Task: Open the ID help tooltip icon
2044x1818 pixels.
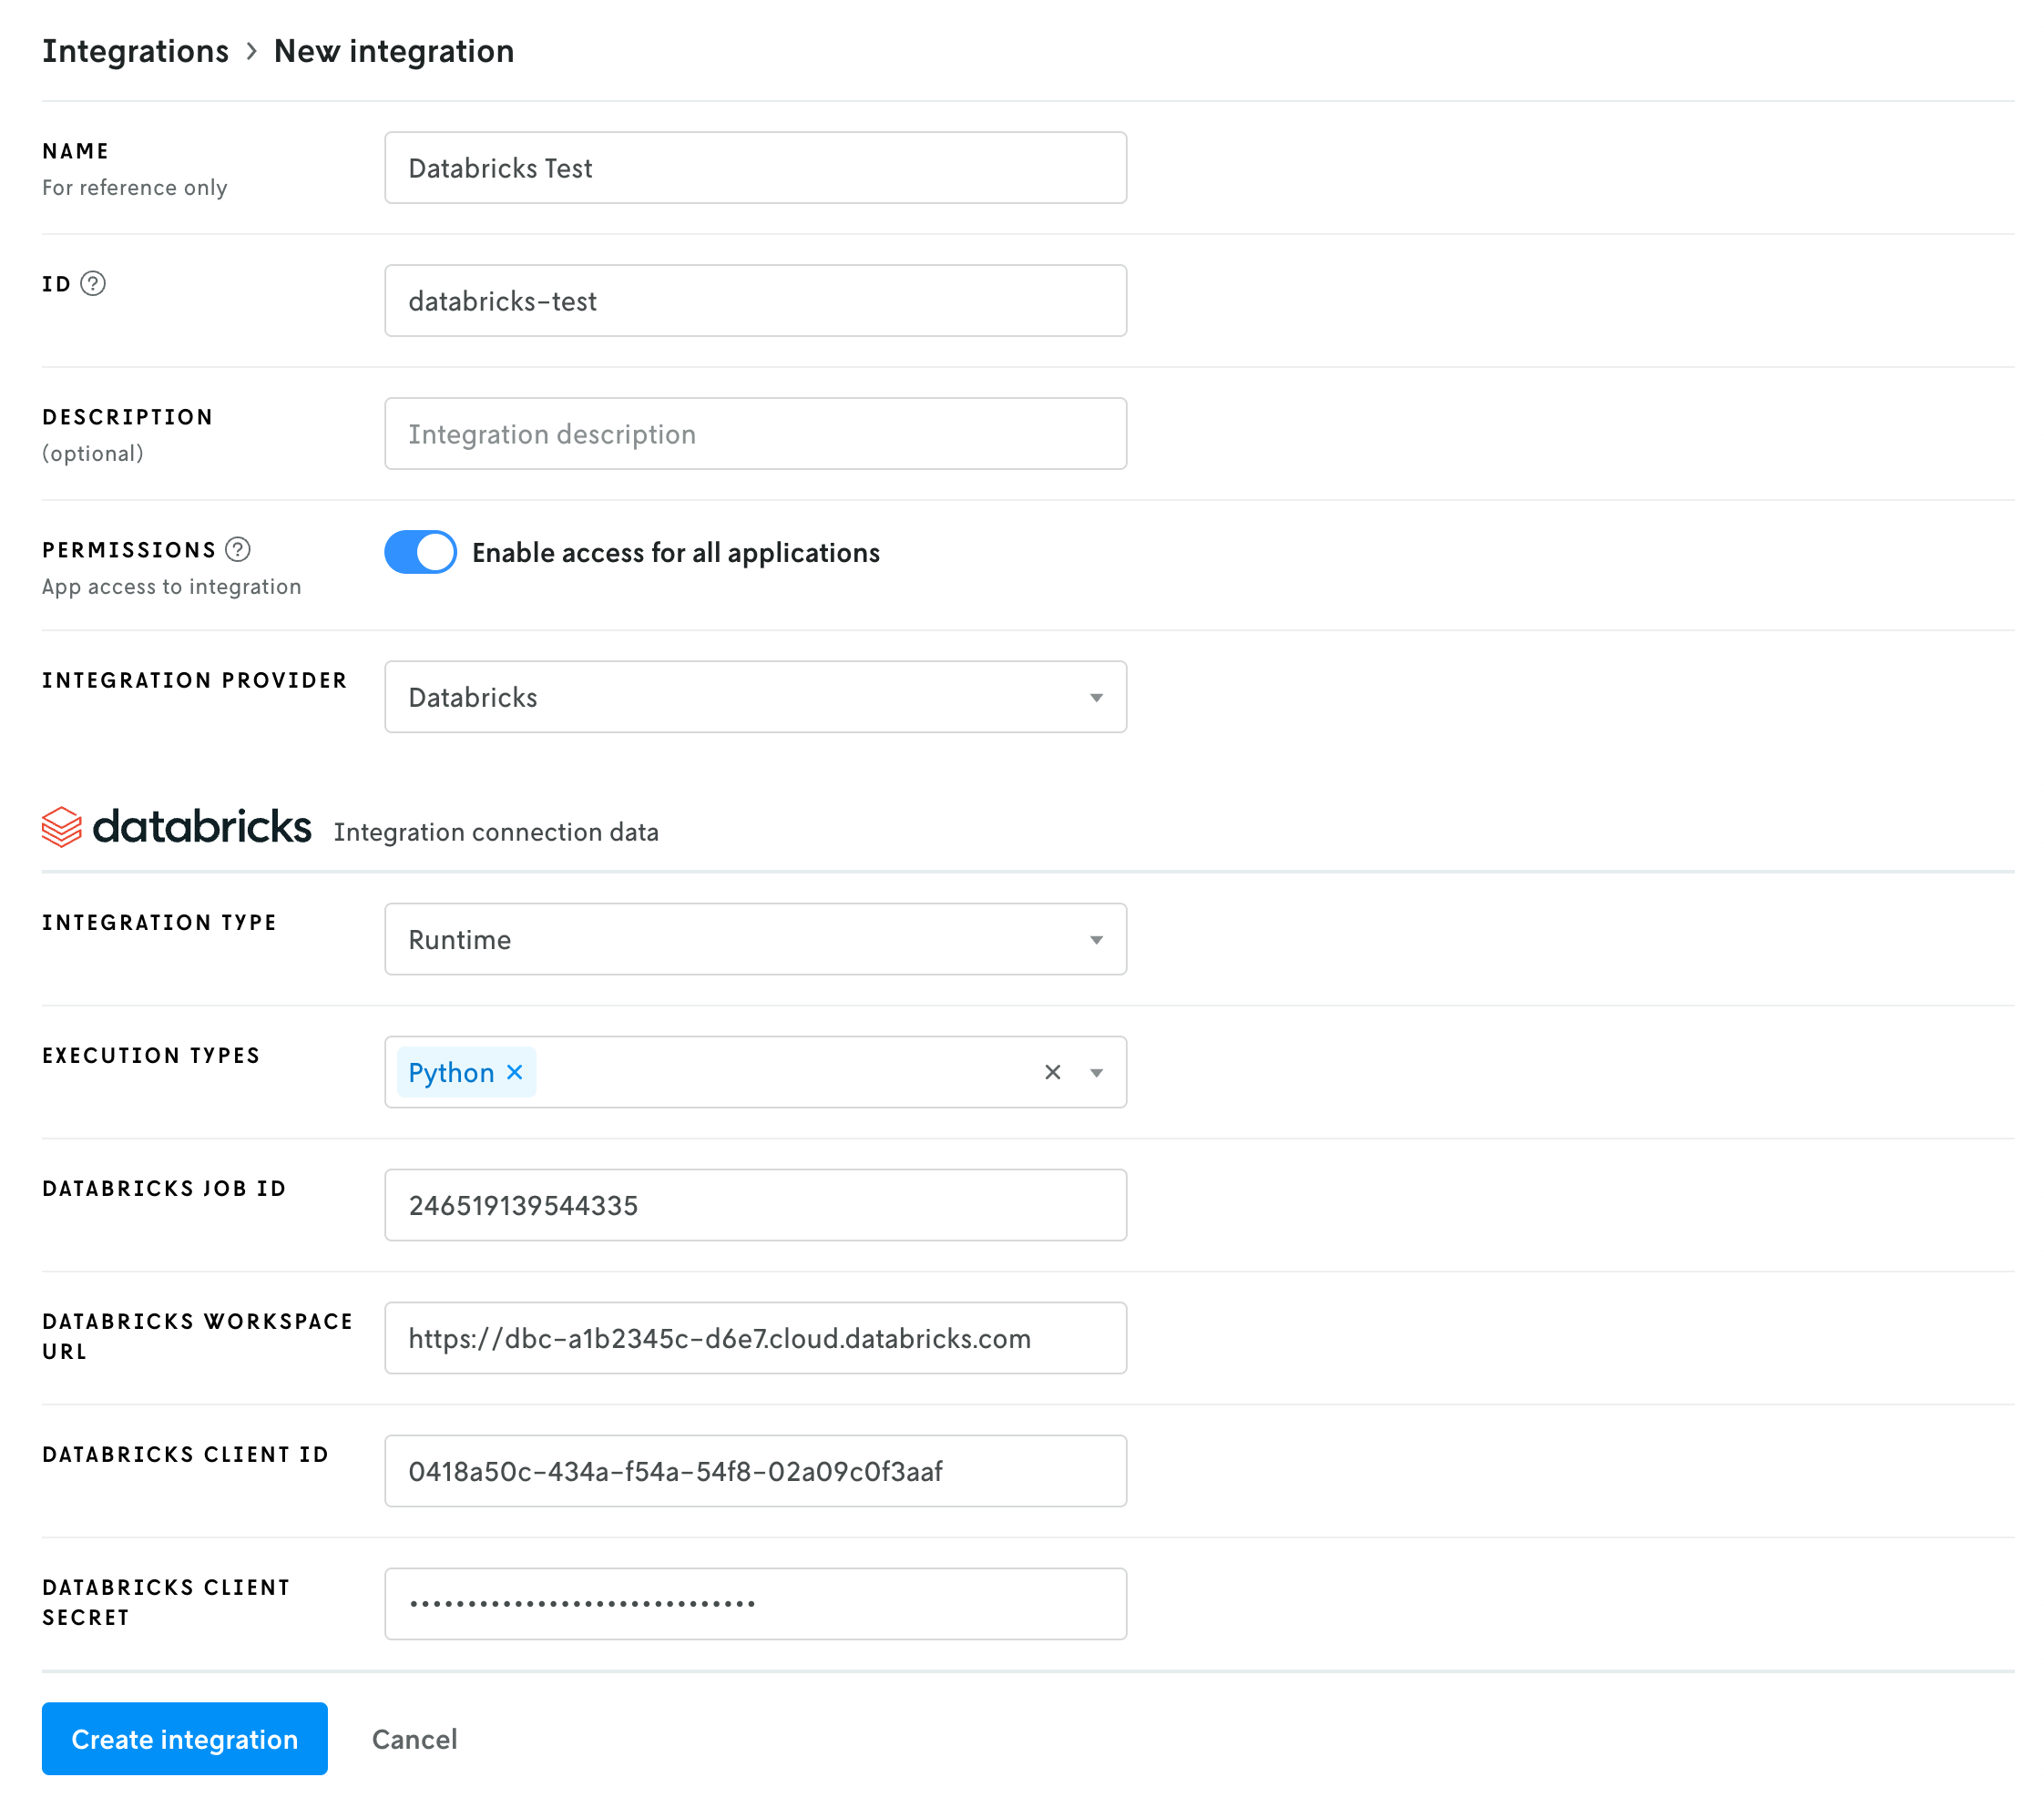Action: [x=93, y=285]
